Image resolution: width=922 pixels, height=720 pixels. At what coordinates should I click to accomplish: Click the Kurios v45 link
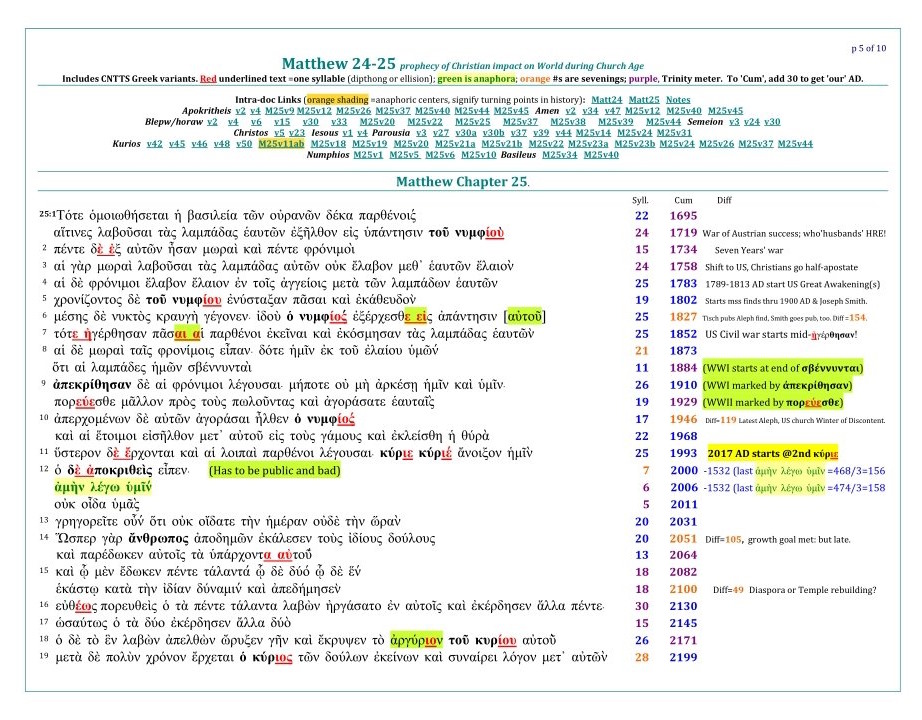176,144
